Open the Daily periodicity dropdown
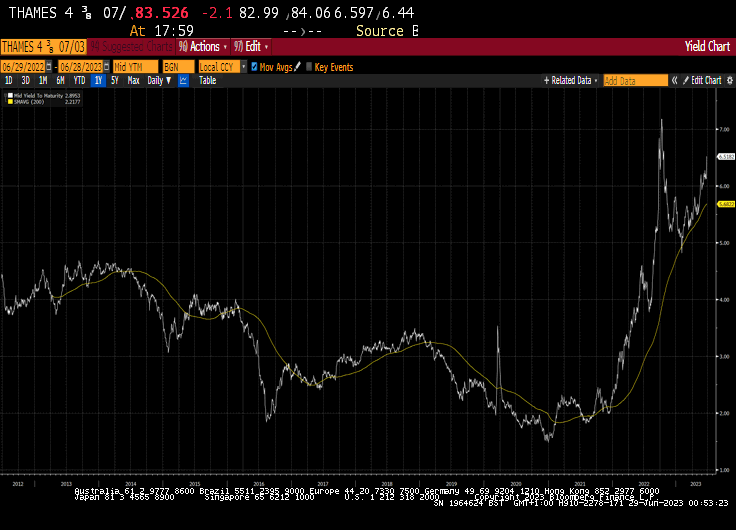Viewport: 736px width, 530px height. pyautogui.click(x=159, y=81)
